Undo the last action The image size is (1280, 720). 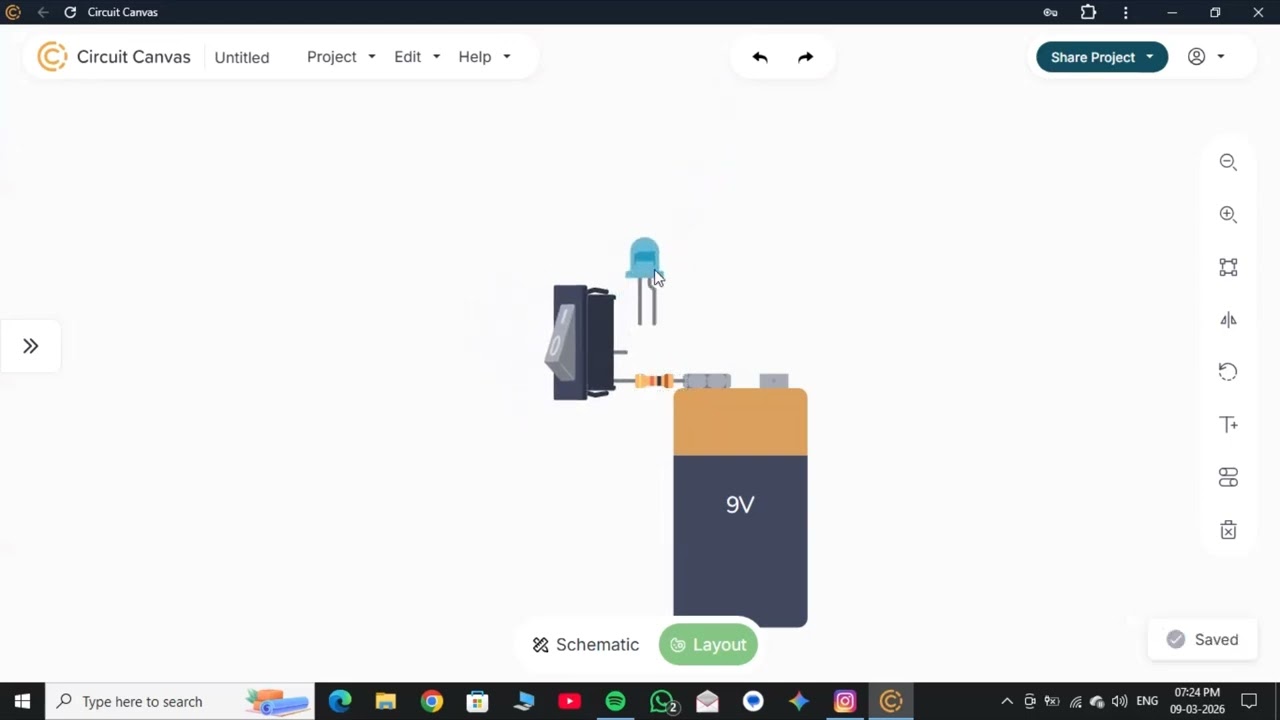point(760,57)
